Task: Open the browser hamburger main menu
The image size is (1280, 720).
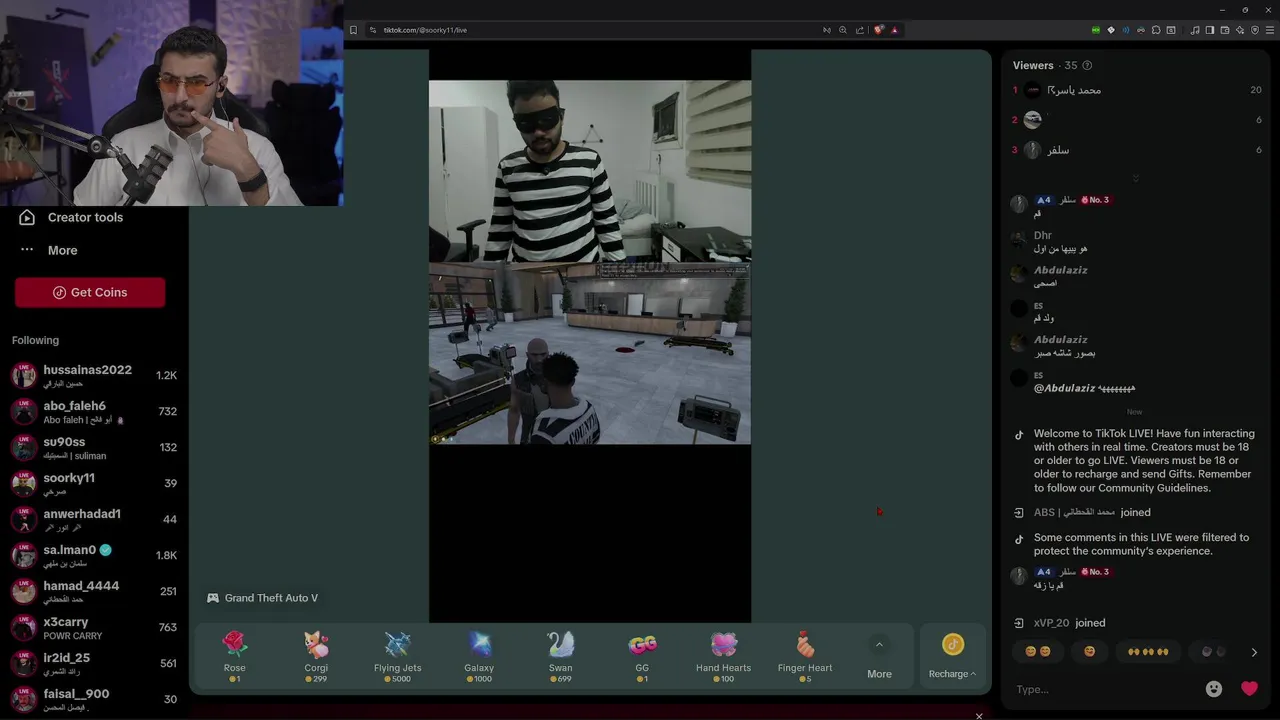Action: (x=1270, y=30)
